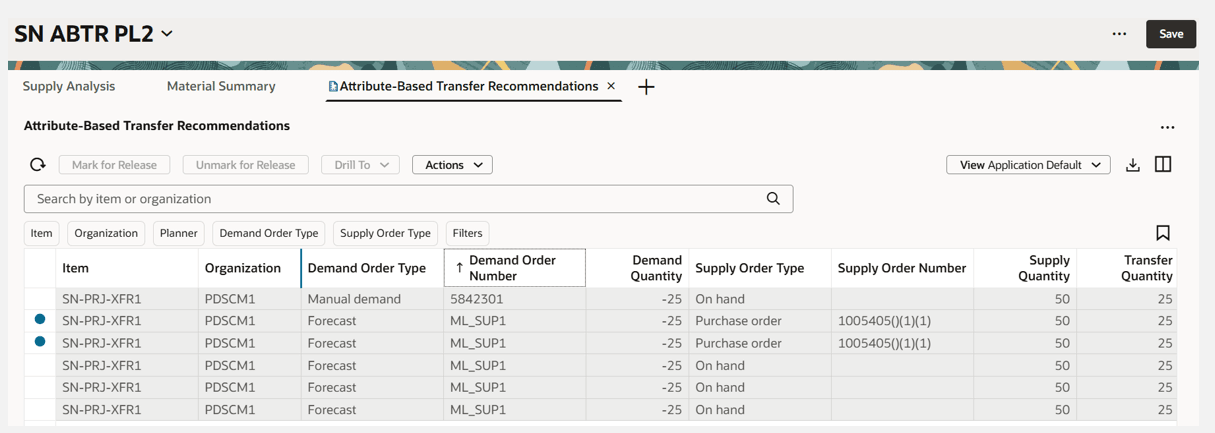Expand the Actions dropdown
Screen dimensions: 1215x433
(452, 165)
